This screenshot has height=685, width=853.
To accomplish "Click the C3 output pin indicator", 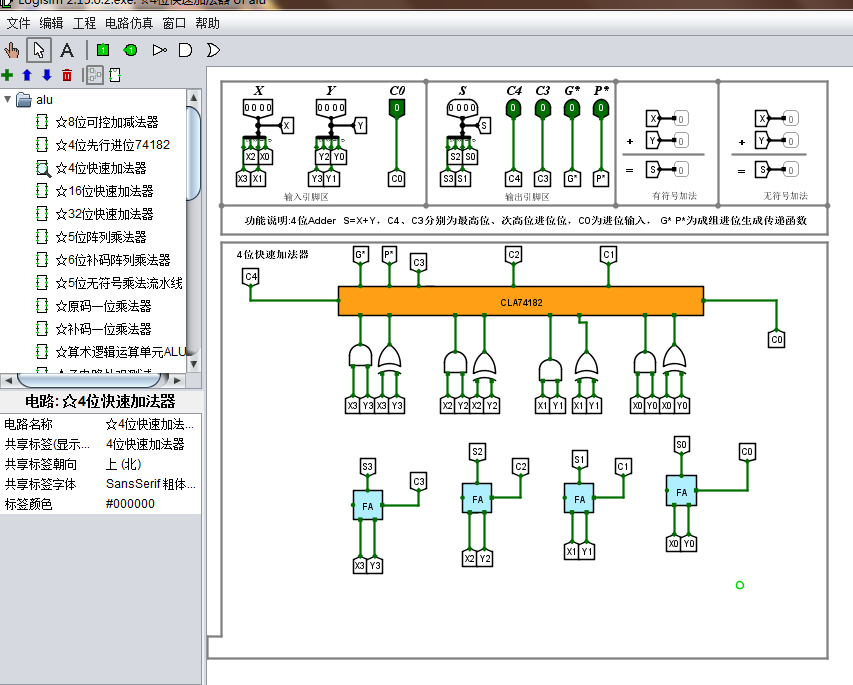I will [x=542, y=108].
